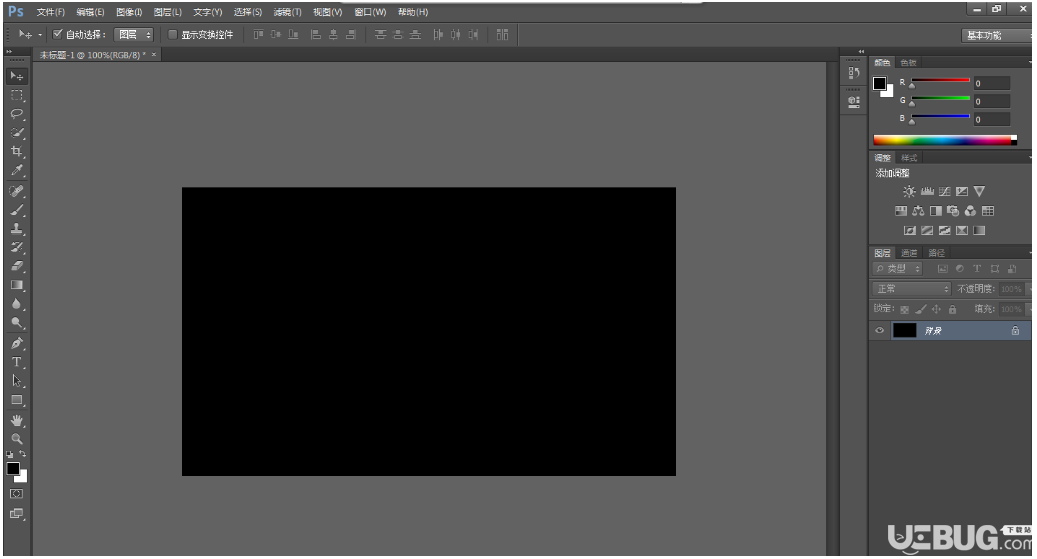The width and height of the screenshot is (1037, 559).
Task: Toggle lock transparent pixels
Action: [904, 309]
